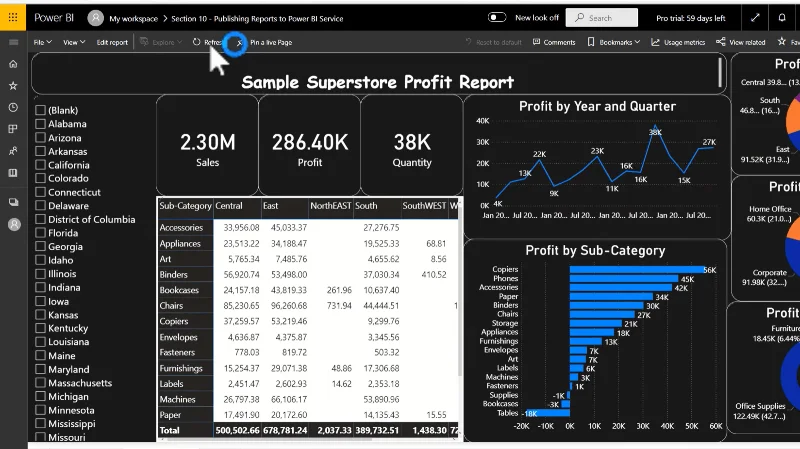
Task: Open the app launcher waffle icon
Action: coord(13,18)
